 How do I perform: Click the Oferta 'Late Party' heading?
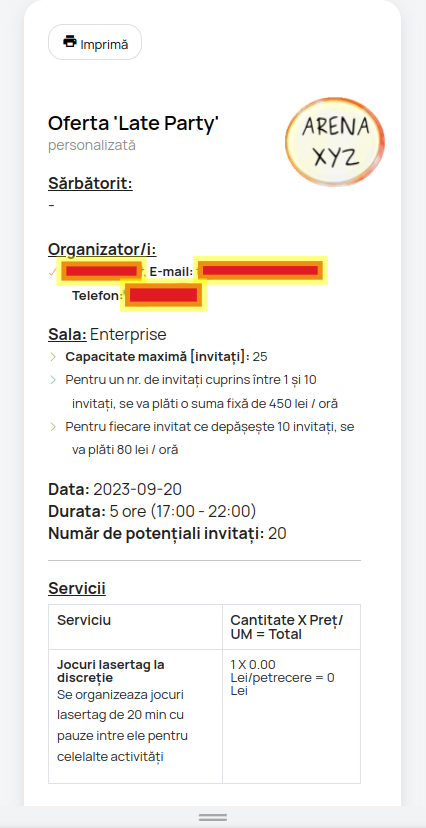point(134,124)
